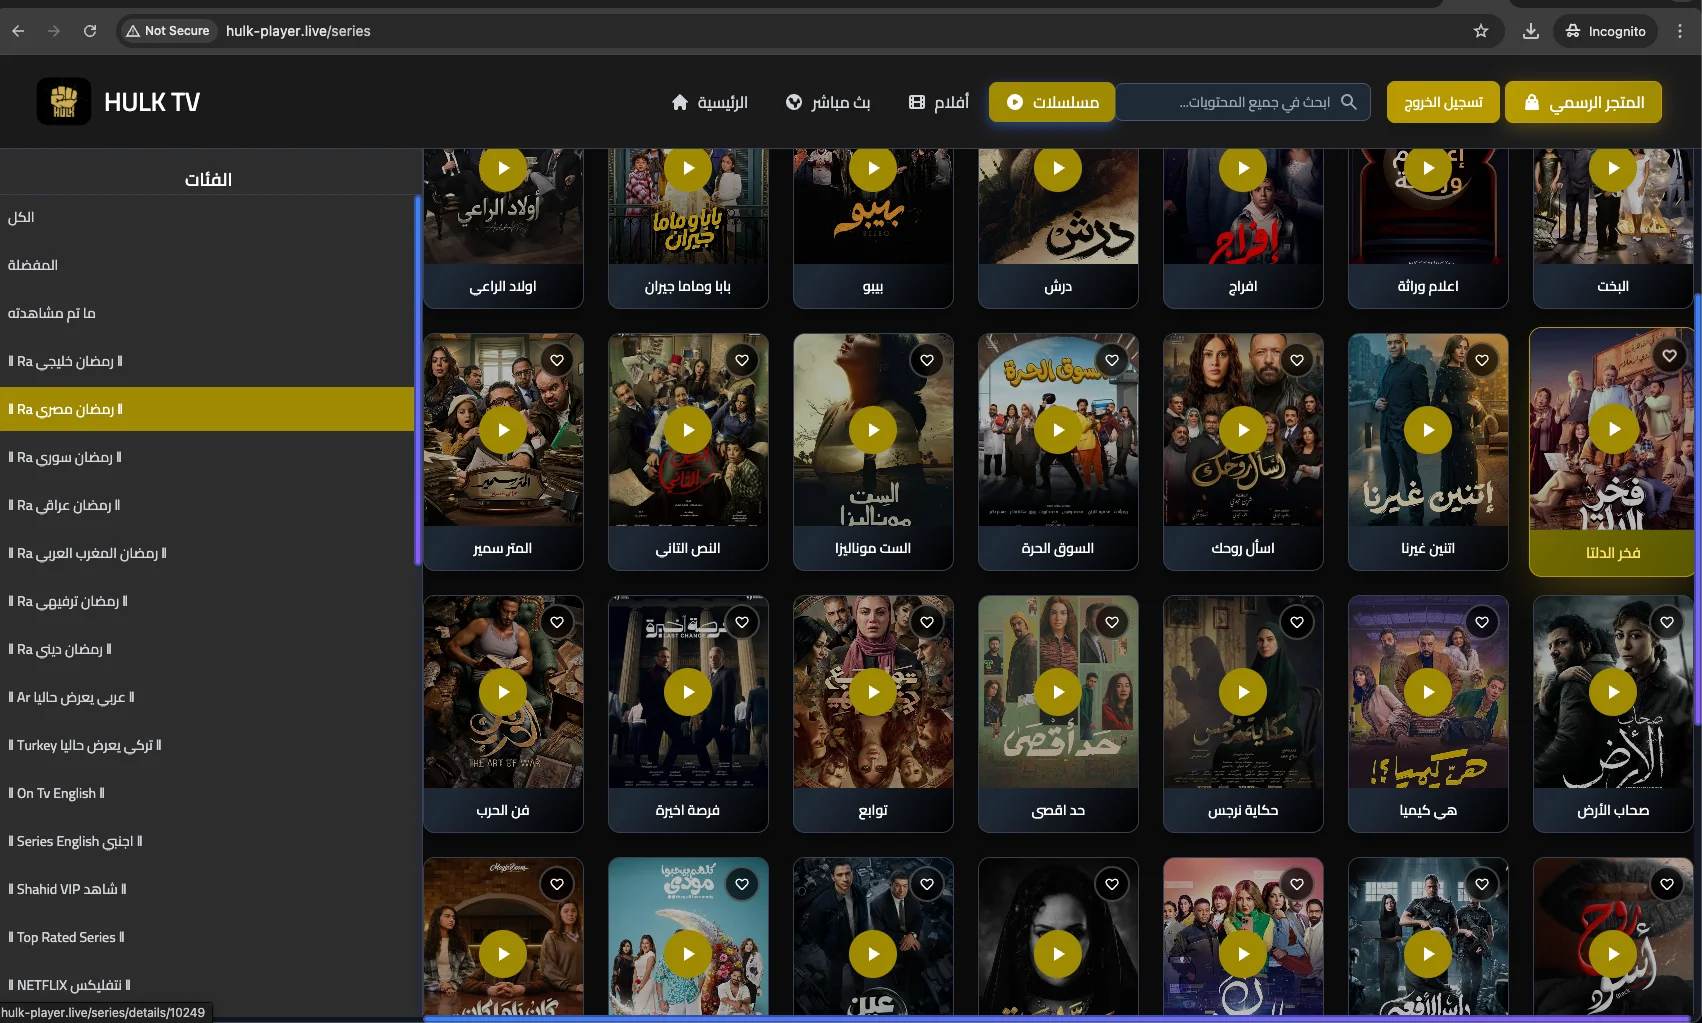This screenshot has height=1023, width=1702.
Task: Favorite النص التاني with heart icon
Action: pyautogui.click(x=742, y=360)
